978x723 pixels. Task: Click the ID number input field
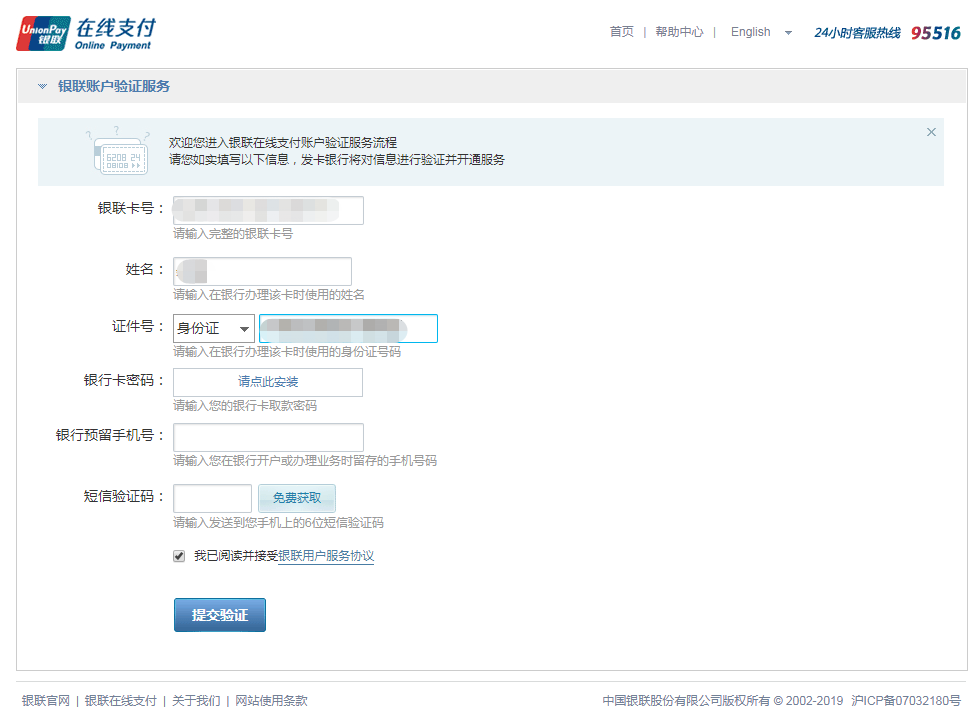[x=347, y=328]
